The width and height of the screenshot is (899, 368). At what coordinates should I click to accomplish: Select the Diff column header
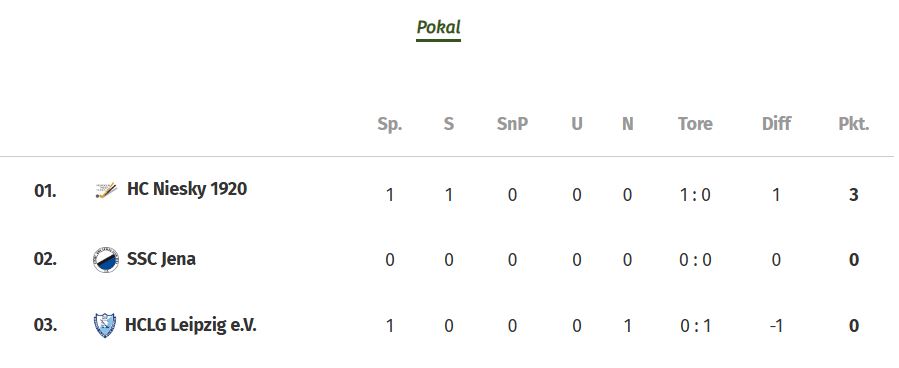tap(776, 124)
